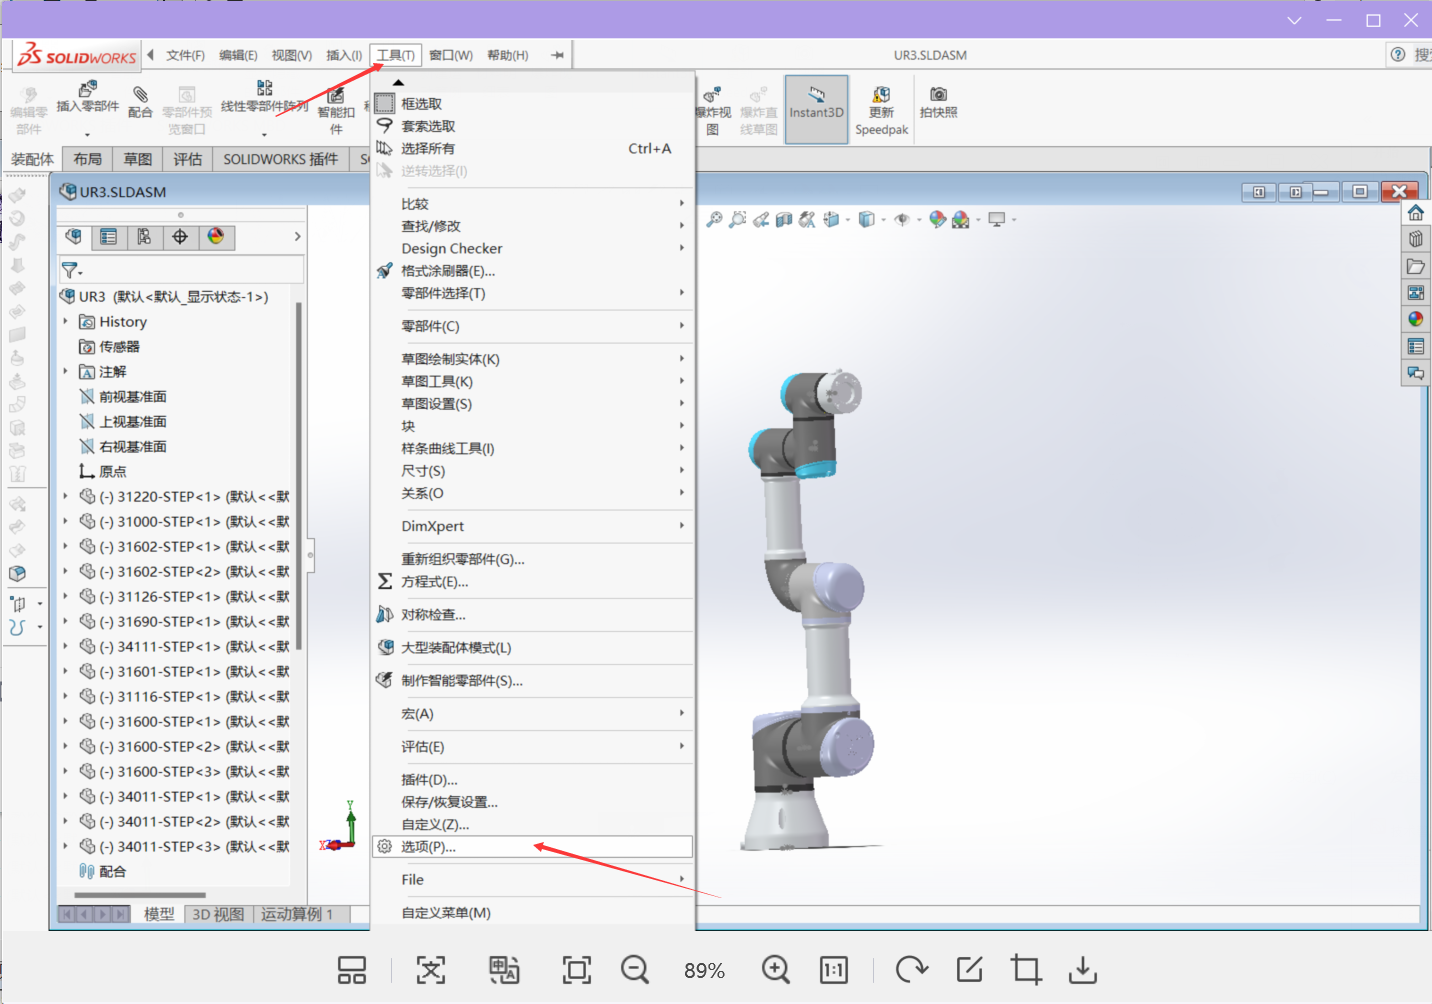Open the DisplayManager color ball tab

216,237
